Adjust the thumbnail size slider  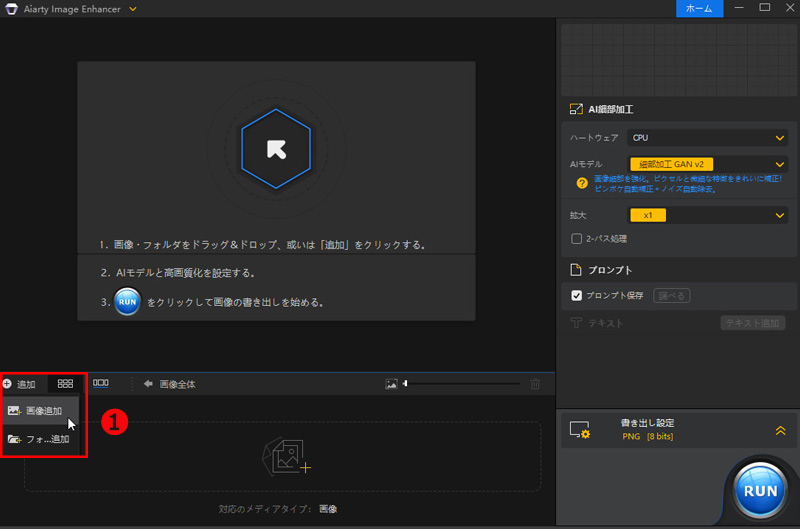[x=462, y=383]
